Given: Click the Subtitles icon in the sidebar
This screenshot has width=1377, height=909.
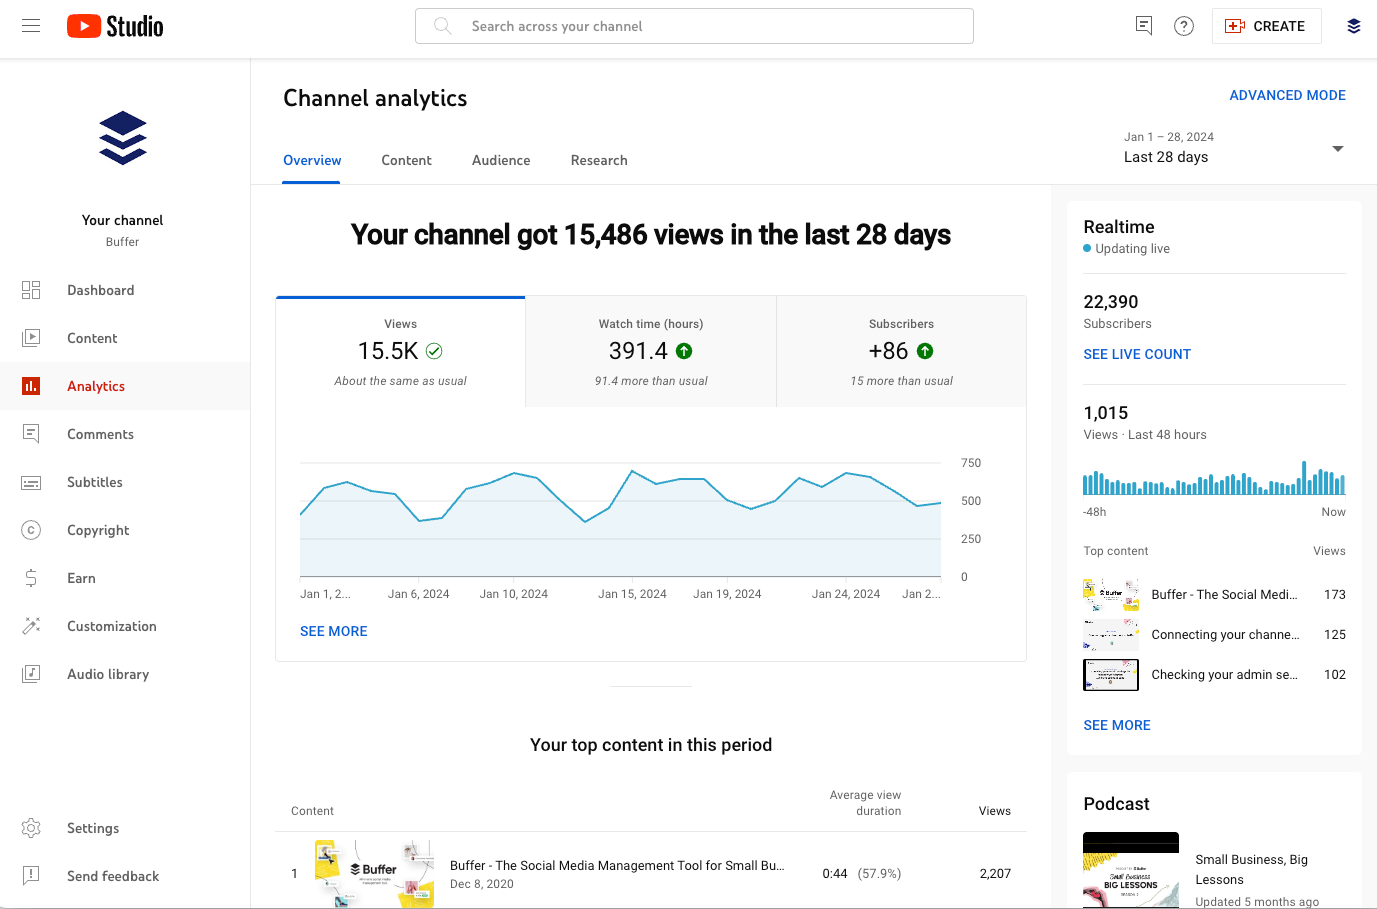Looking at the screenshot, I should pos(30,482).
